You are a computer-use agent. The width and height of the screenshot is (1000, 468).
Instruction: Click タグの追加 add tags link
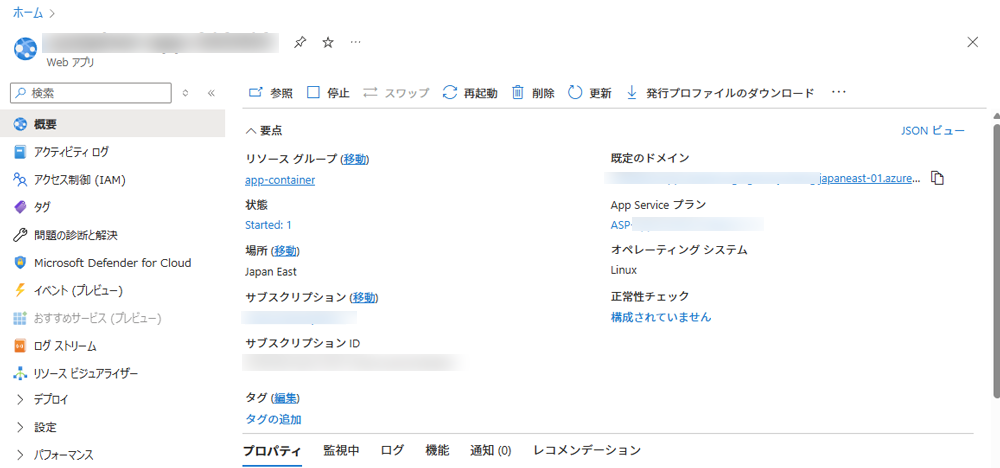(x=273, y=419)
